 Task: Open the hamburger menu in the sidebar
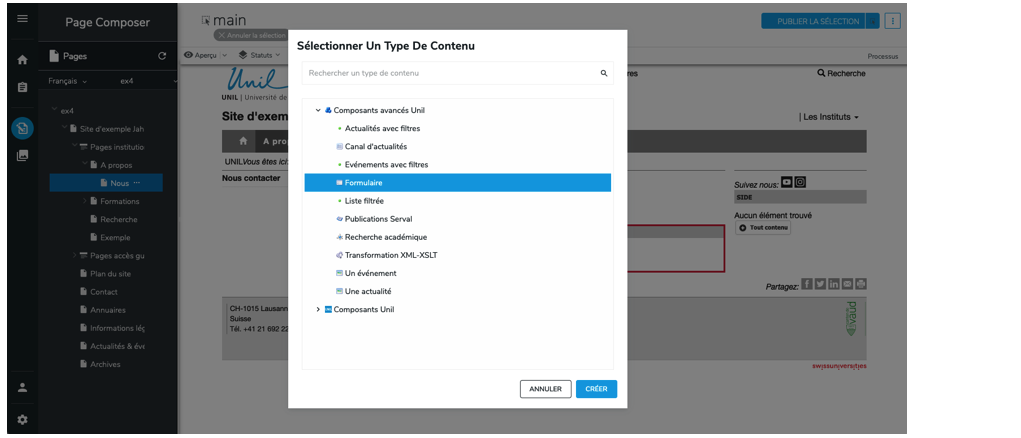(x=22, y=19)
